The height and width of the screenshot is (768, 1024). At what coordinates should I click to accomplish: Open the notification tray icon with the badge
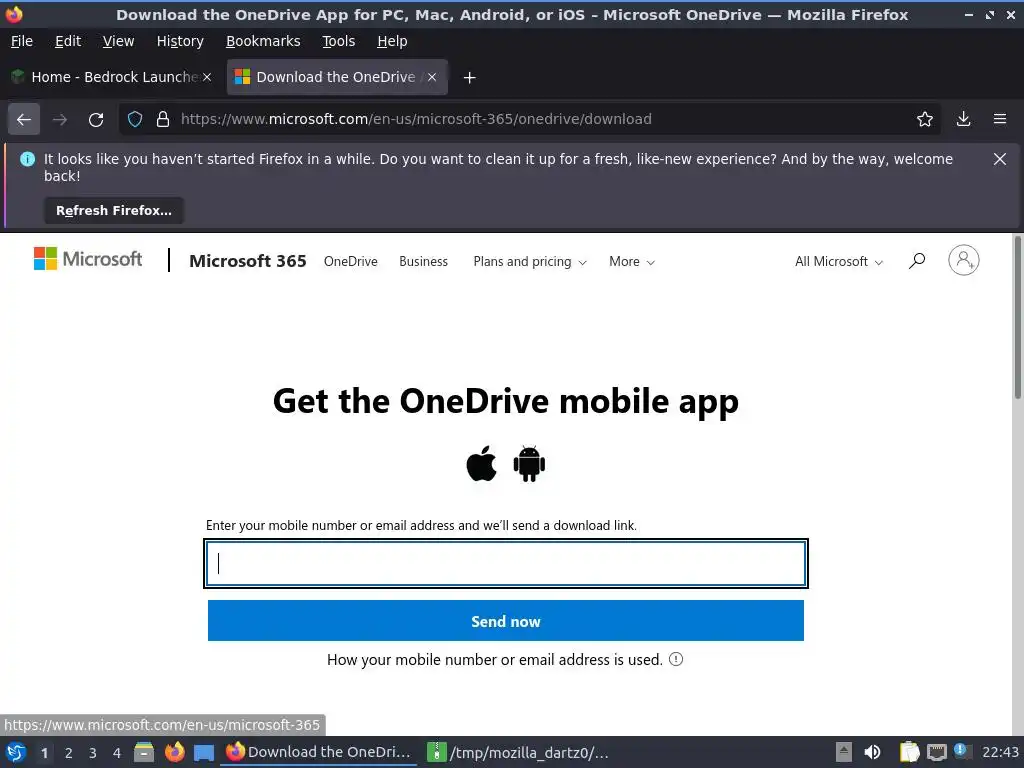pyautogui.click(x=963, y=751)
